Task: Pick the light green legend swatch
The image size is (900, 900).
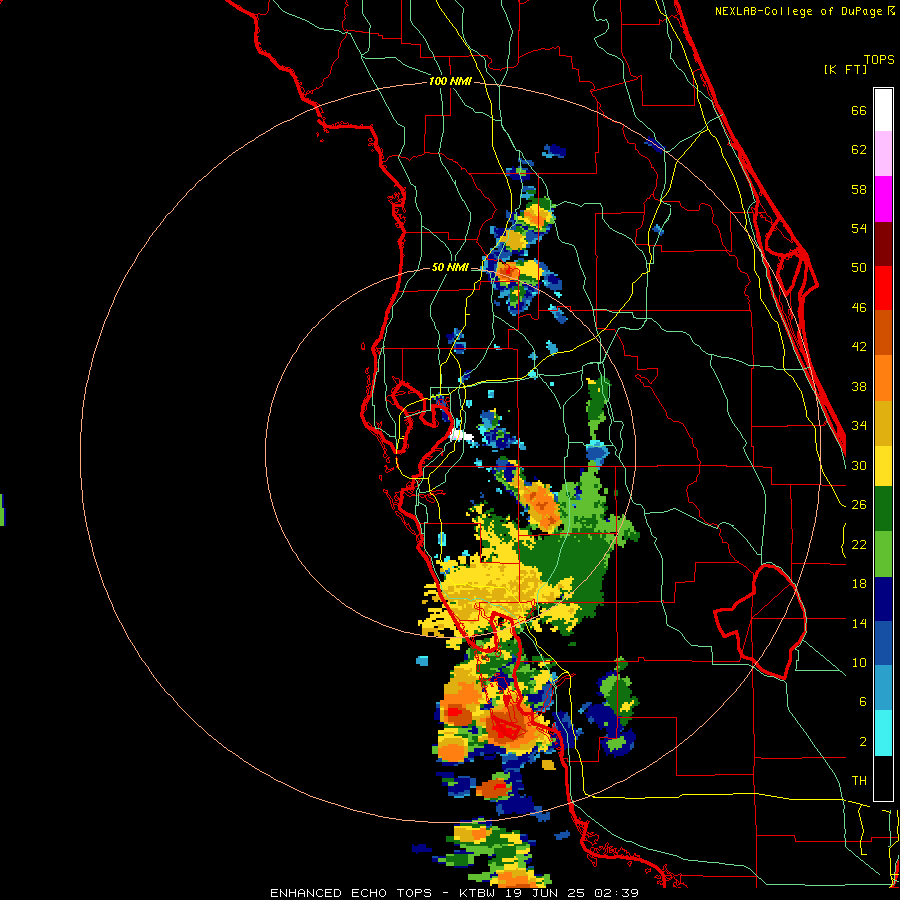Action: 883,554
